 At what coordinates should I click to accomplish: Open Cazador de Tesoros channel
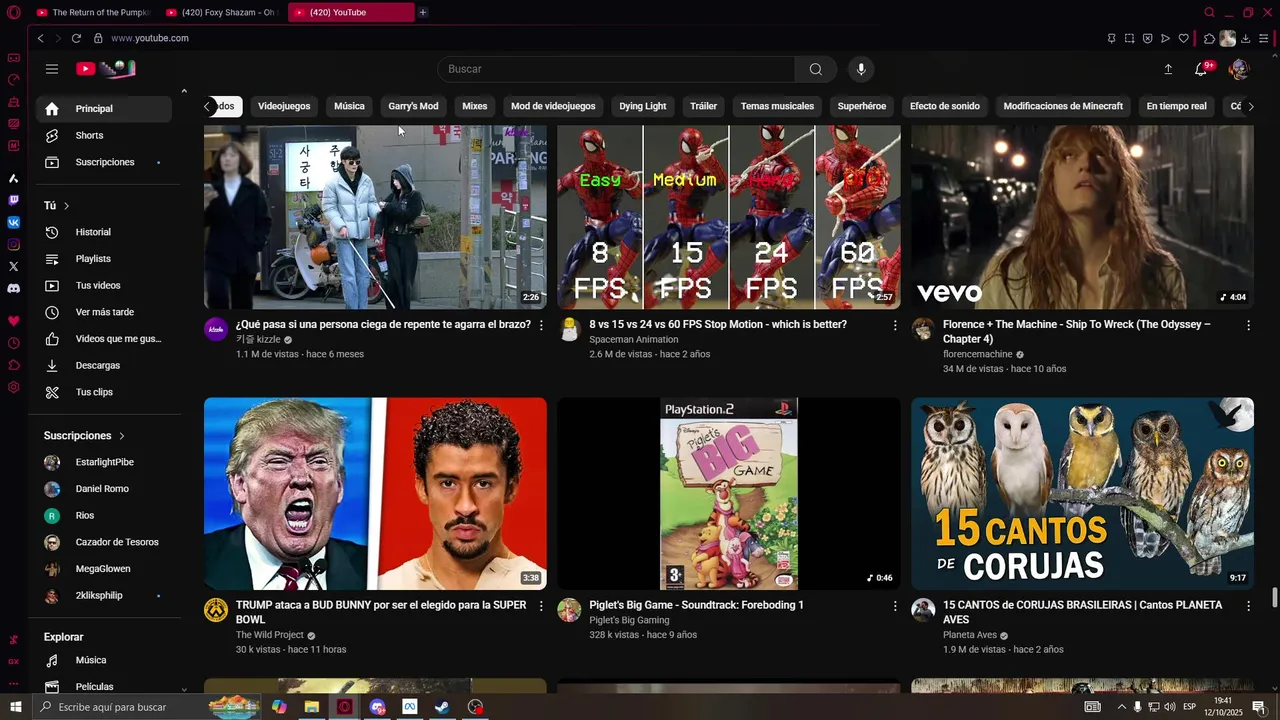pyautogui.click(x=103, y=542)
